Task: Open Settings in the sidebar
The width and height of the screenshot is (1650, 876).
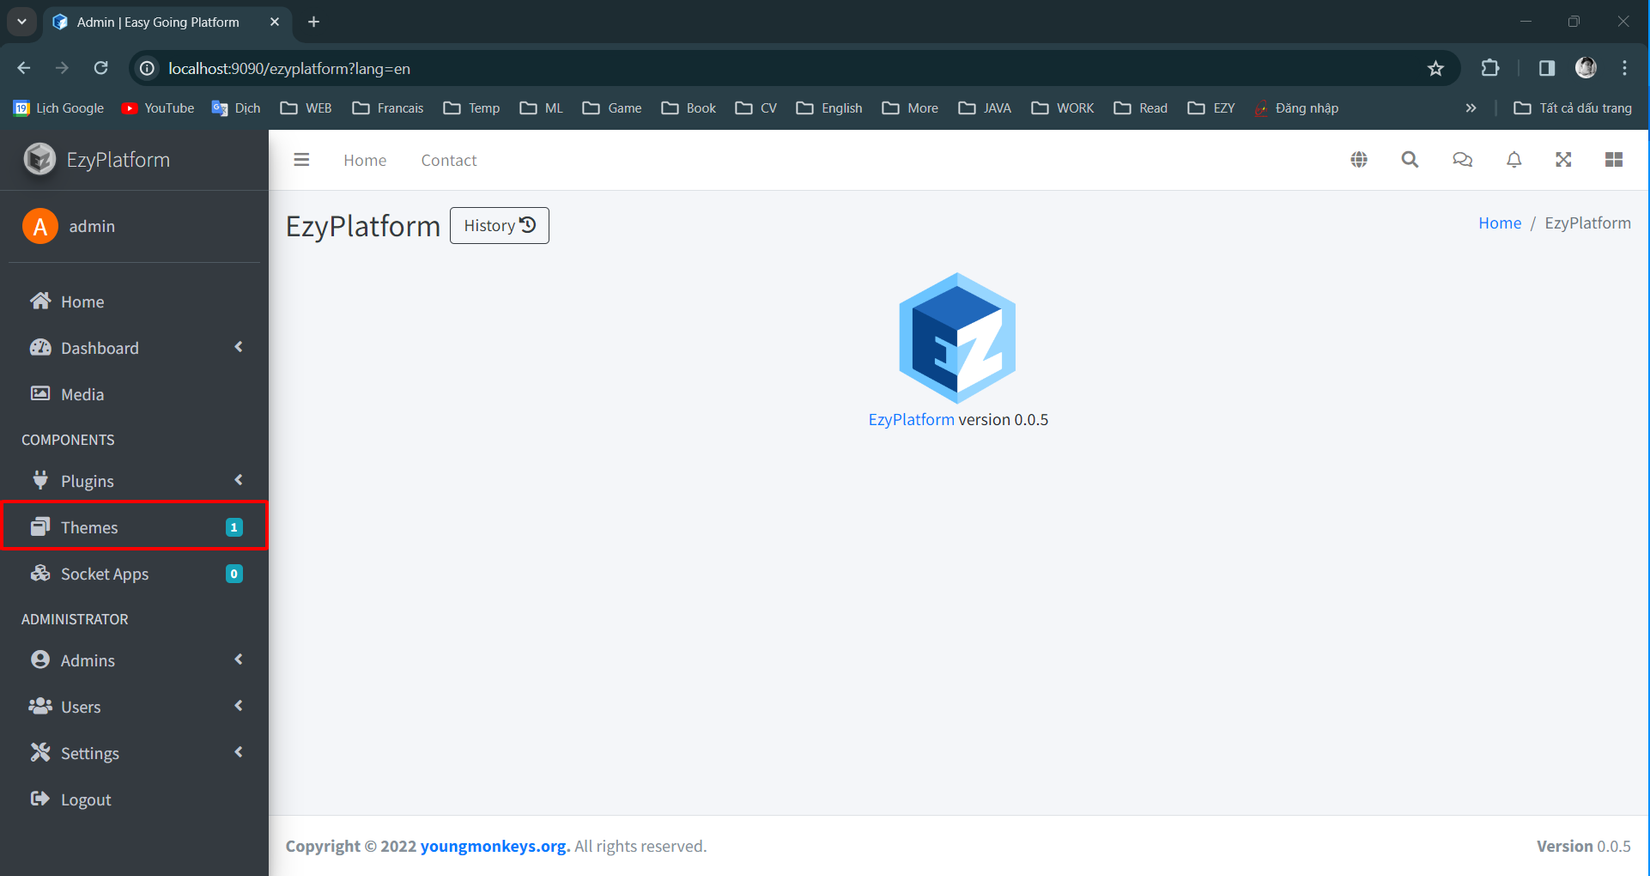Action: point(134,753)
